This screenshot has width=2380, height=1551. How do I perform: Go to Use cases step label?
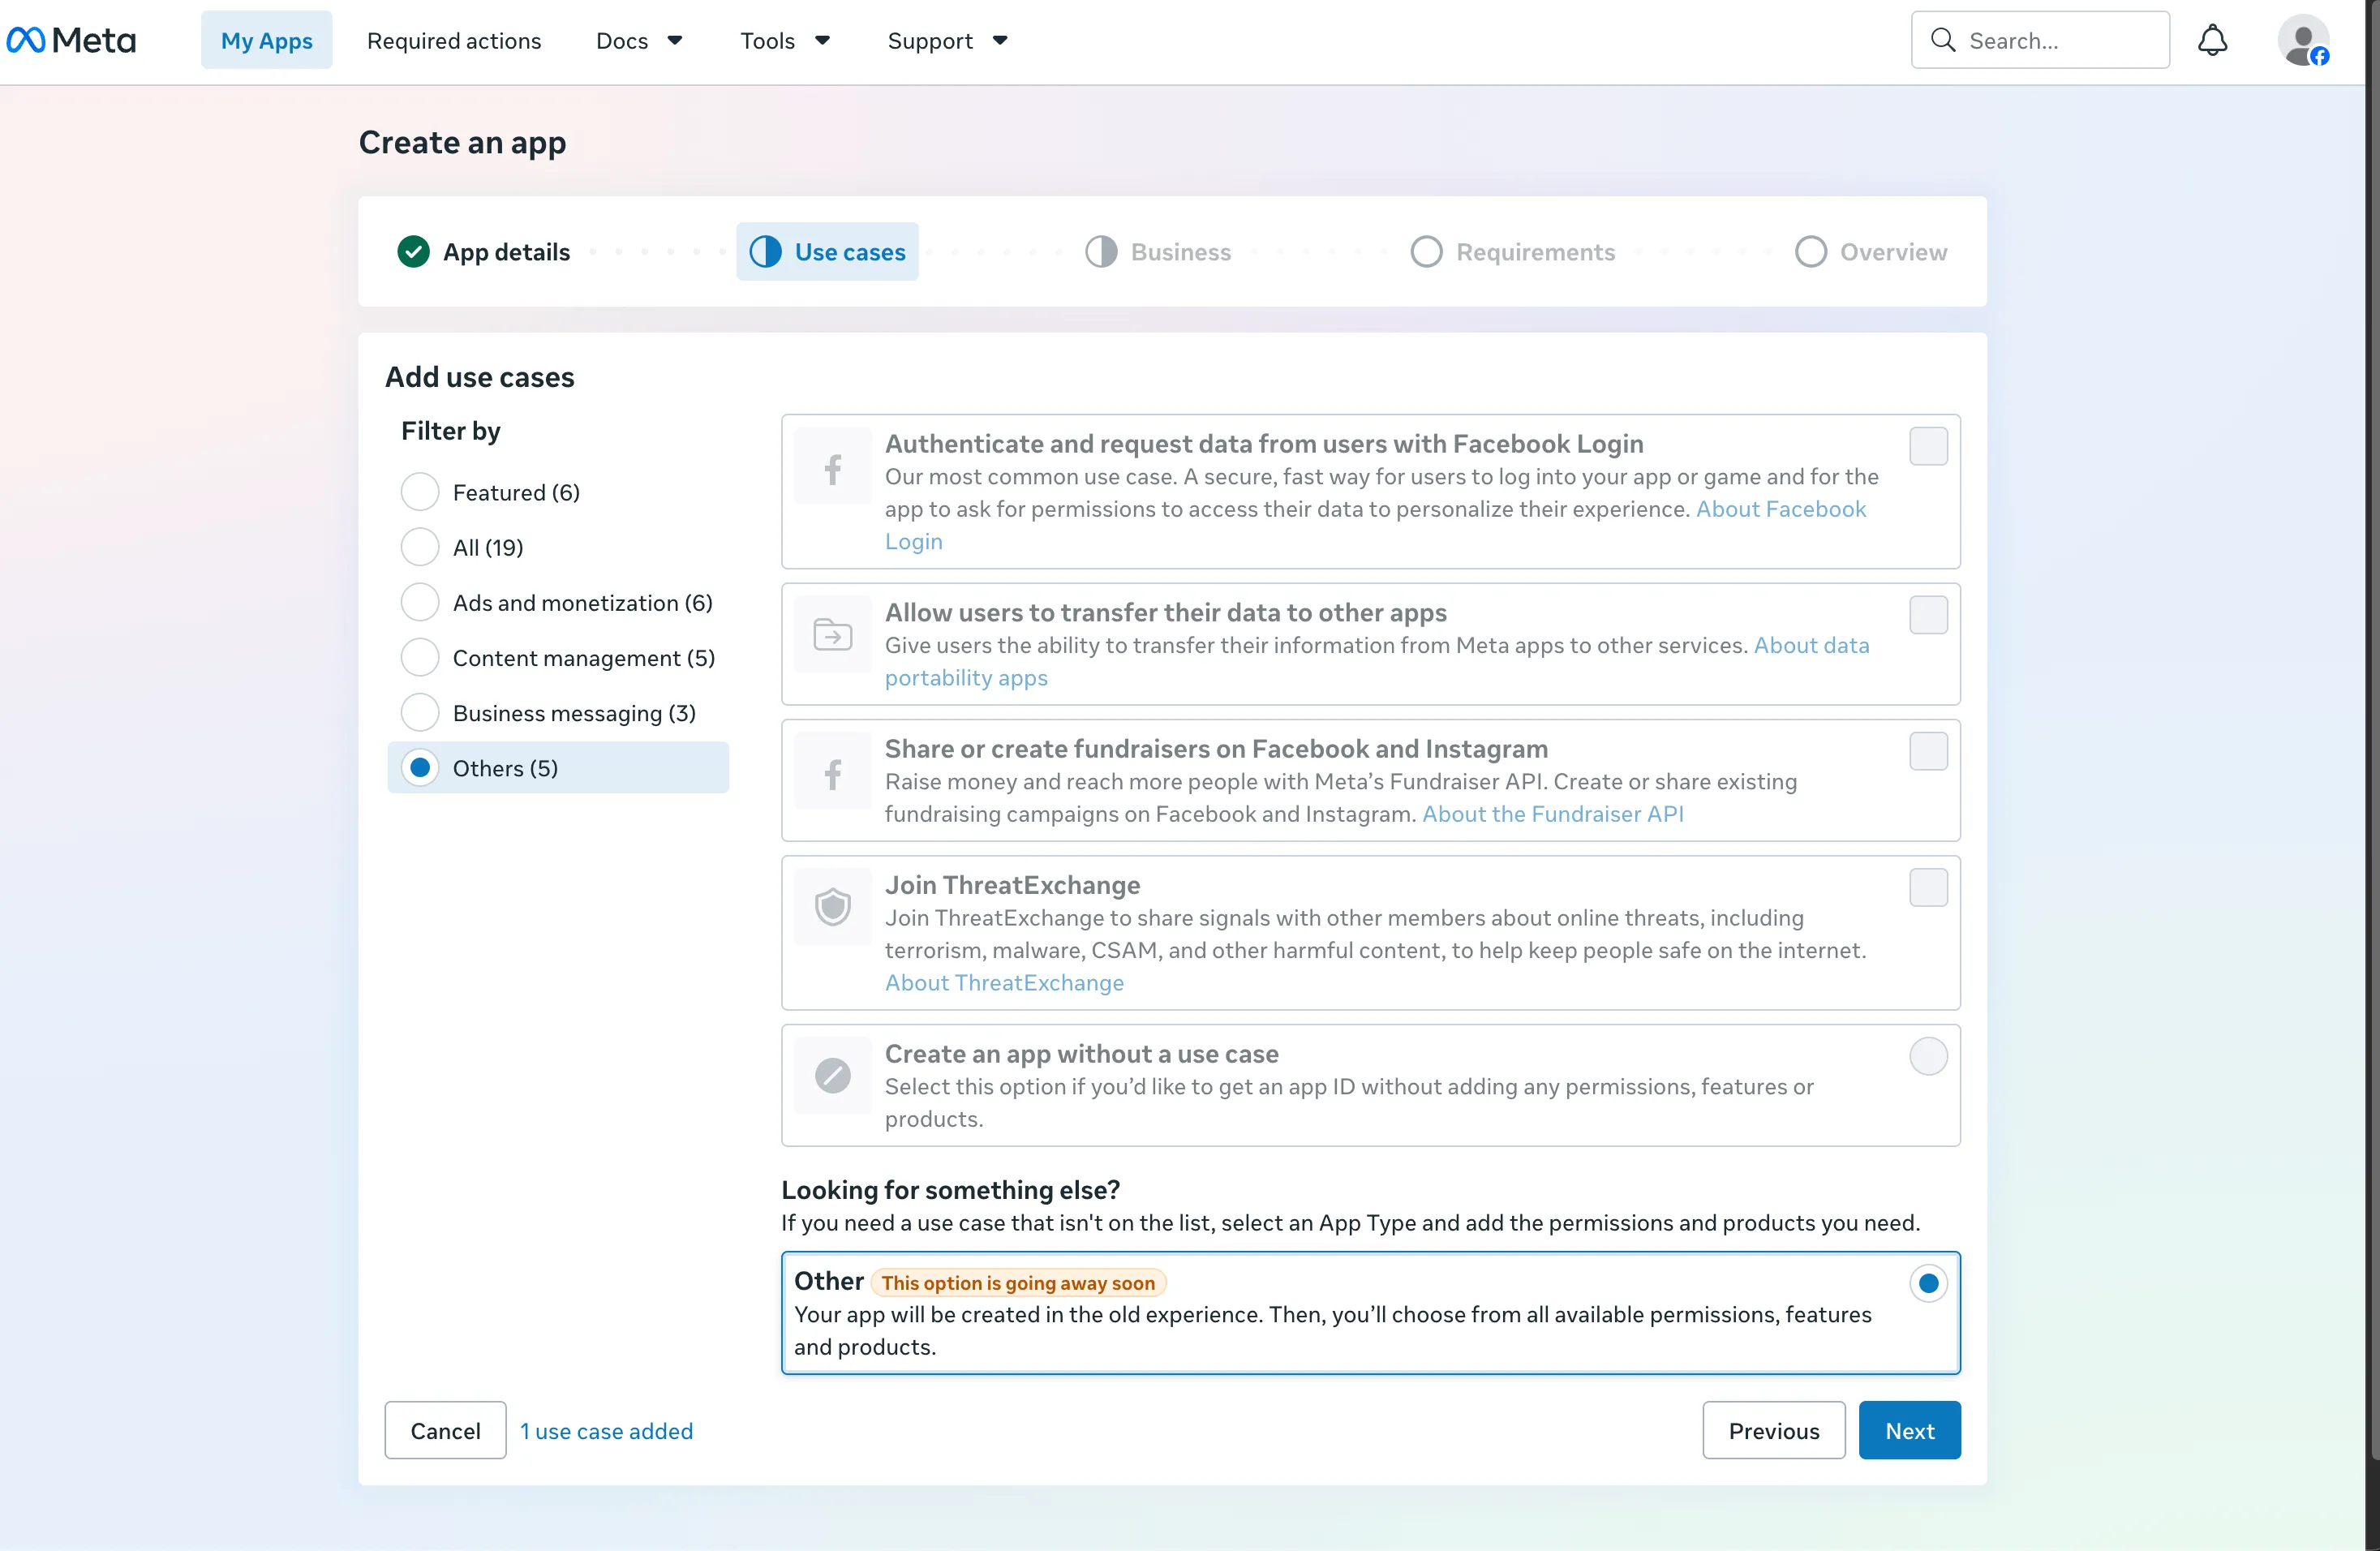850,252
